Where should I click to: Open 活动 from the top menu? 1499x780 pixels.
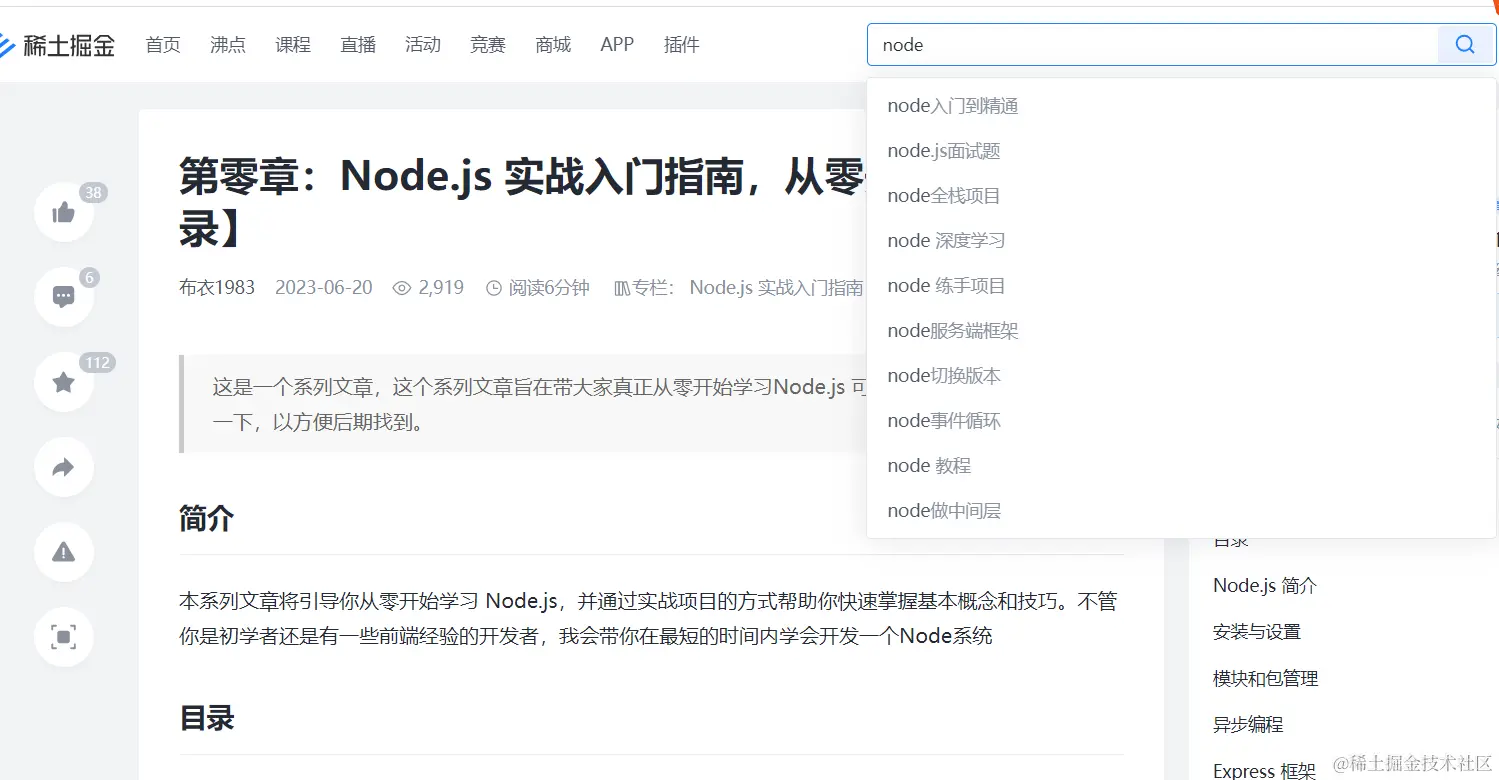(423, 45)
